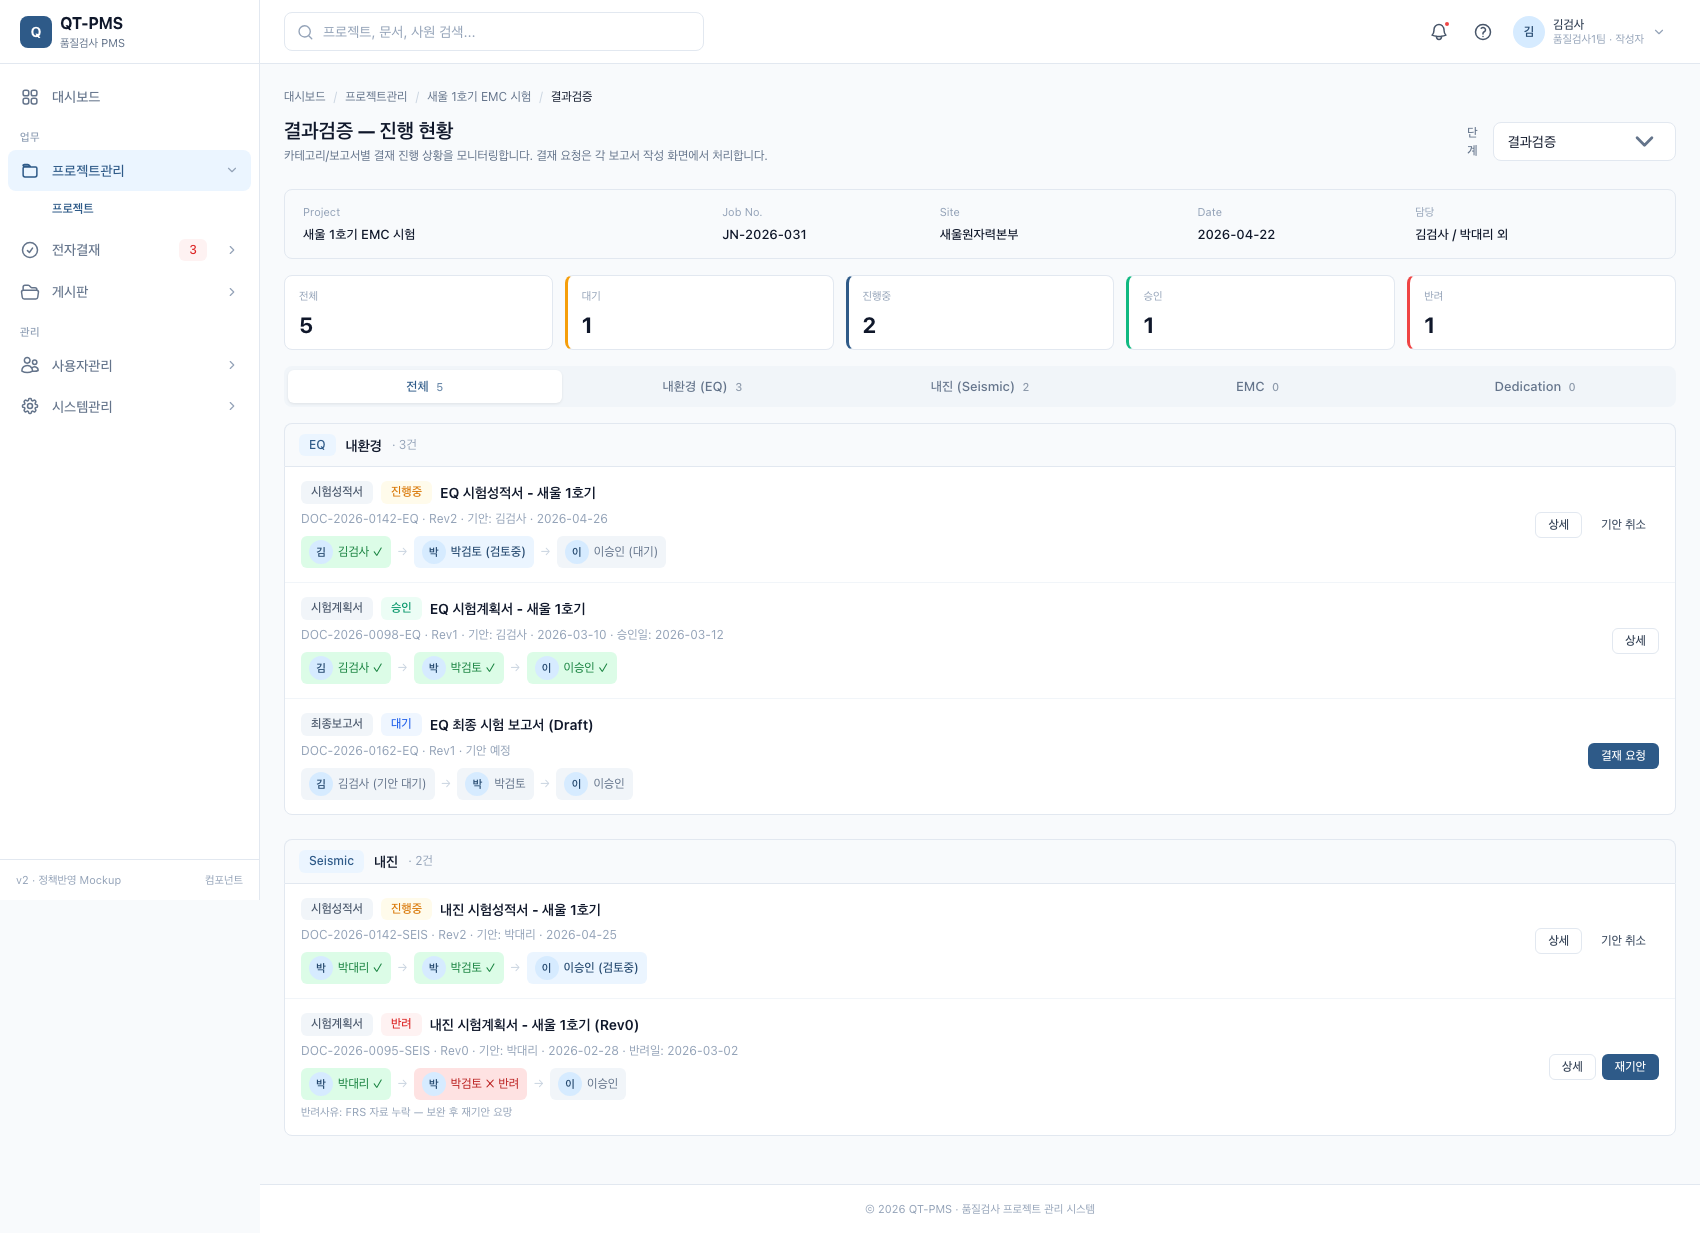Click the 프로젝트관리 folder icon
The image size is (1700, 1233).
(x=30, y=171)
